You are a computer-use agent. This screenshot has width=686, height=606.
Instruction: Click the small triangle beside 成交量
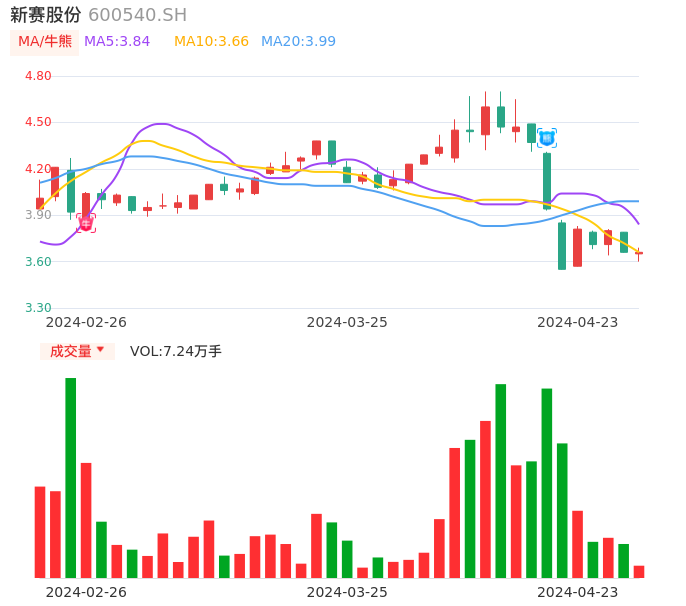click(100, 350)
